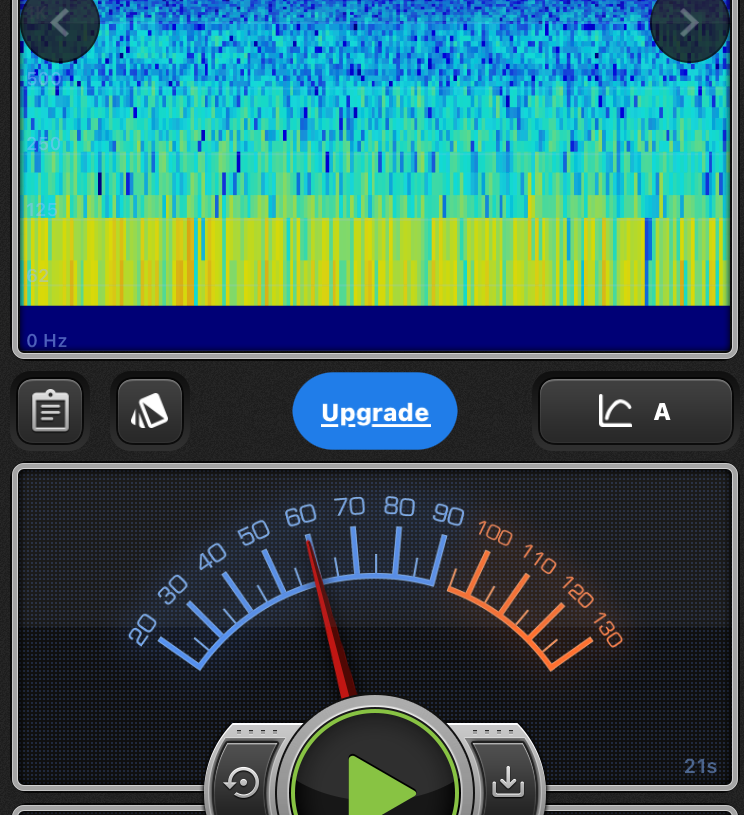Click the 21s elapsed time readout
Image resolution: width=744 pixels, height=815 pixels.
(x=700, y=767)
